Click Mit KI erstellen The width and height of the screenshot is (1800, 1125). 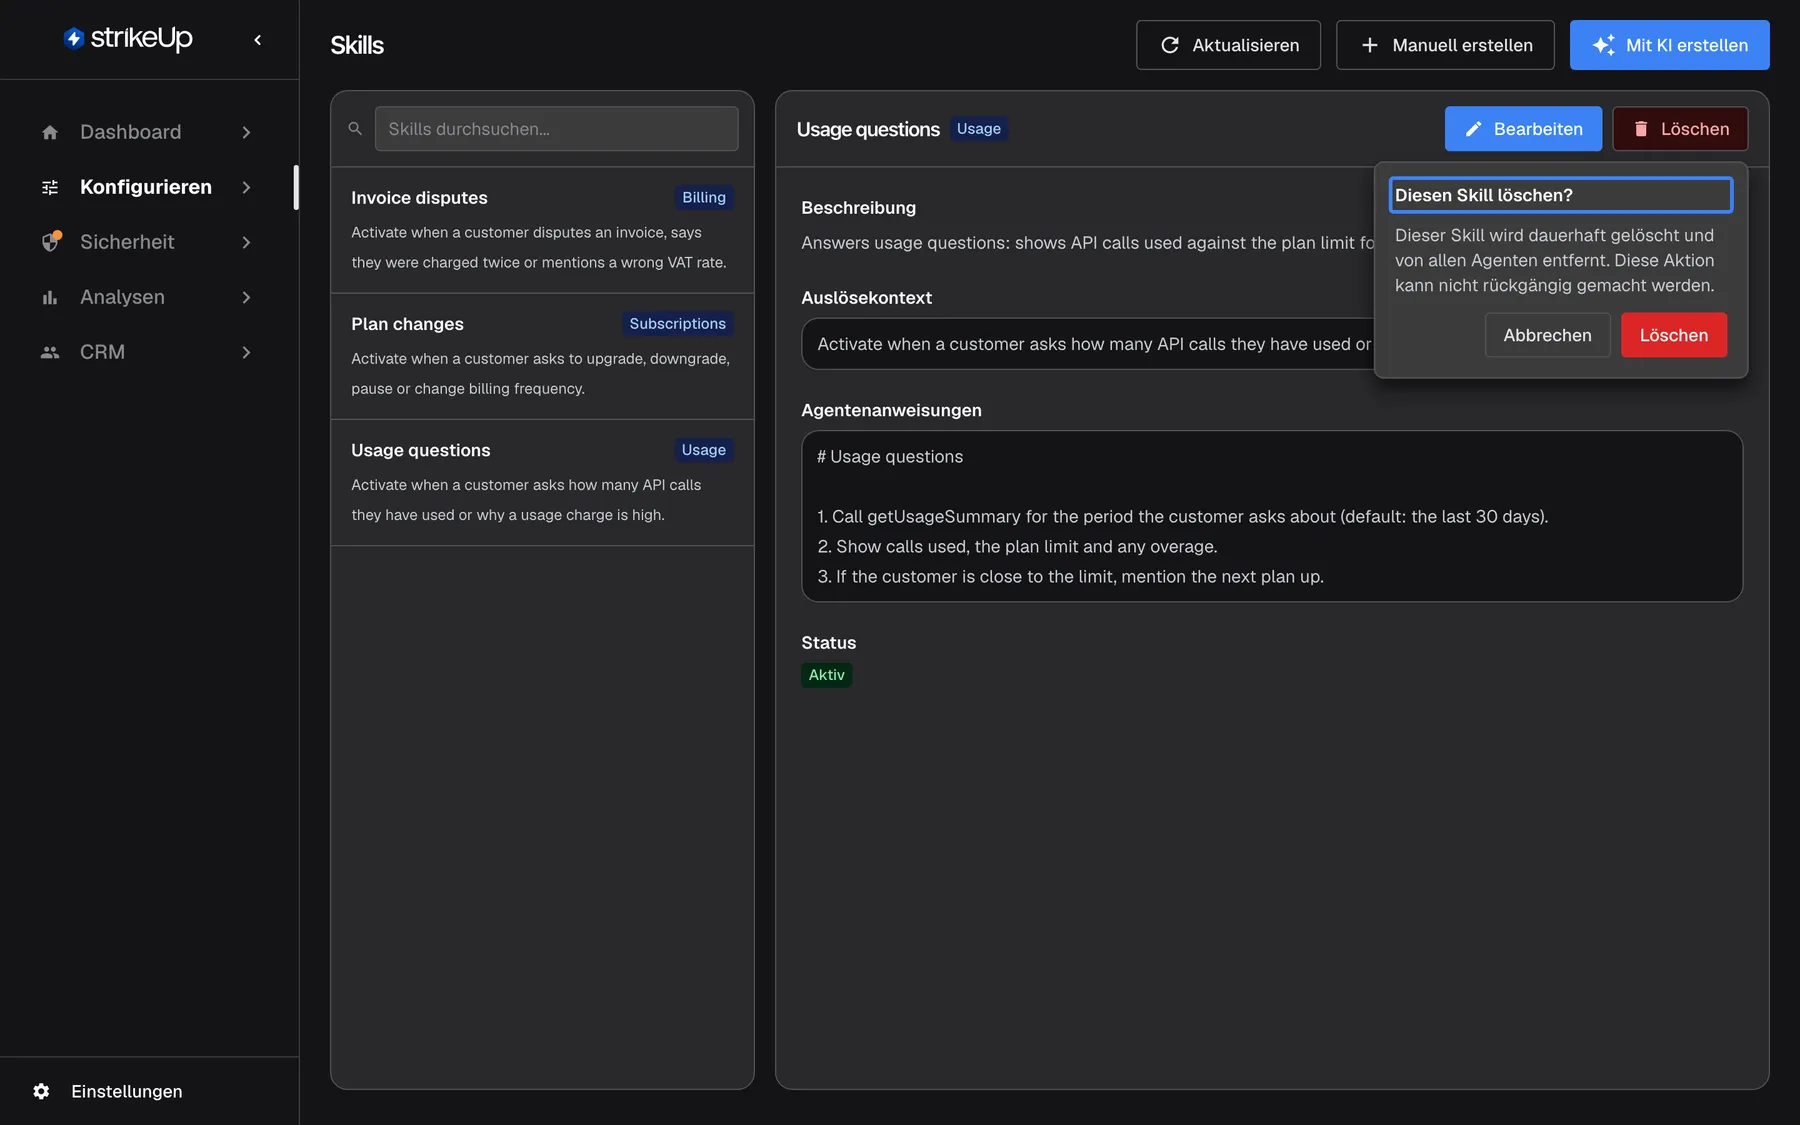click(x=1669, y=45)
